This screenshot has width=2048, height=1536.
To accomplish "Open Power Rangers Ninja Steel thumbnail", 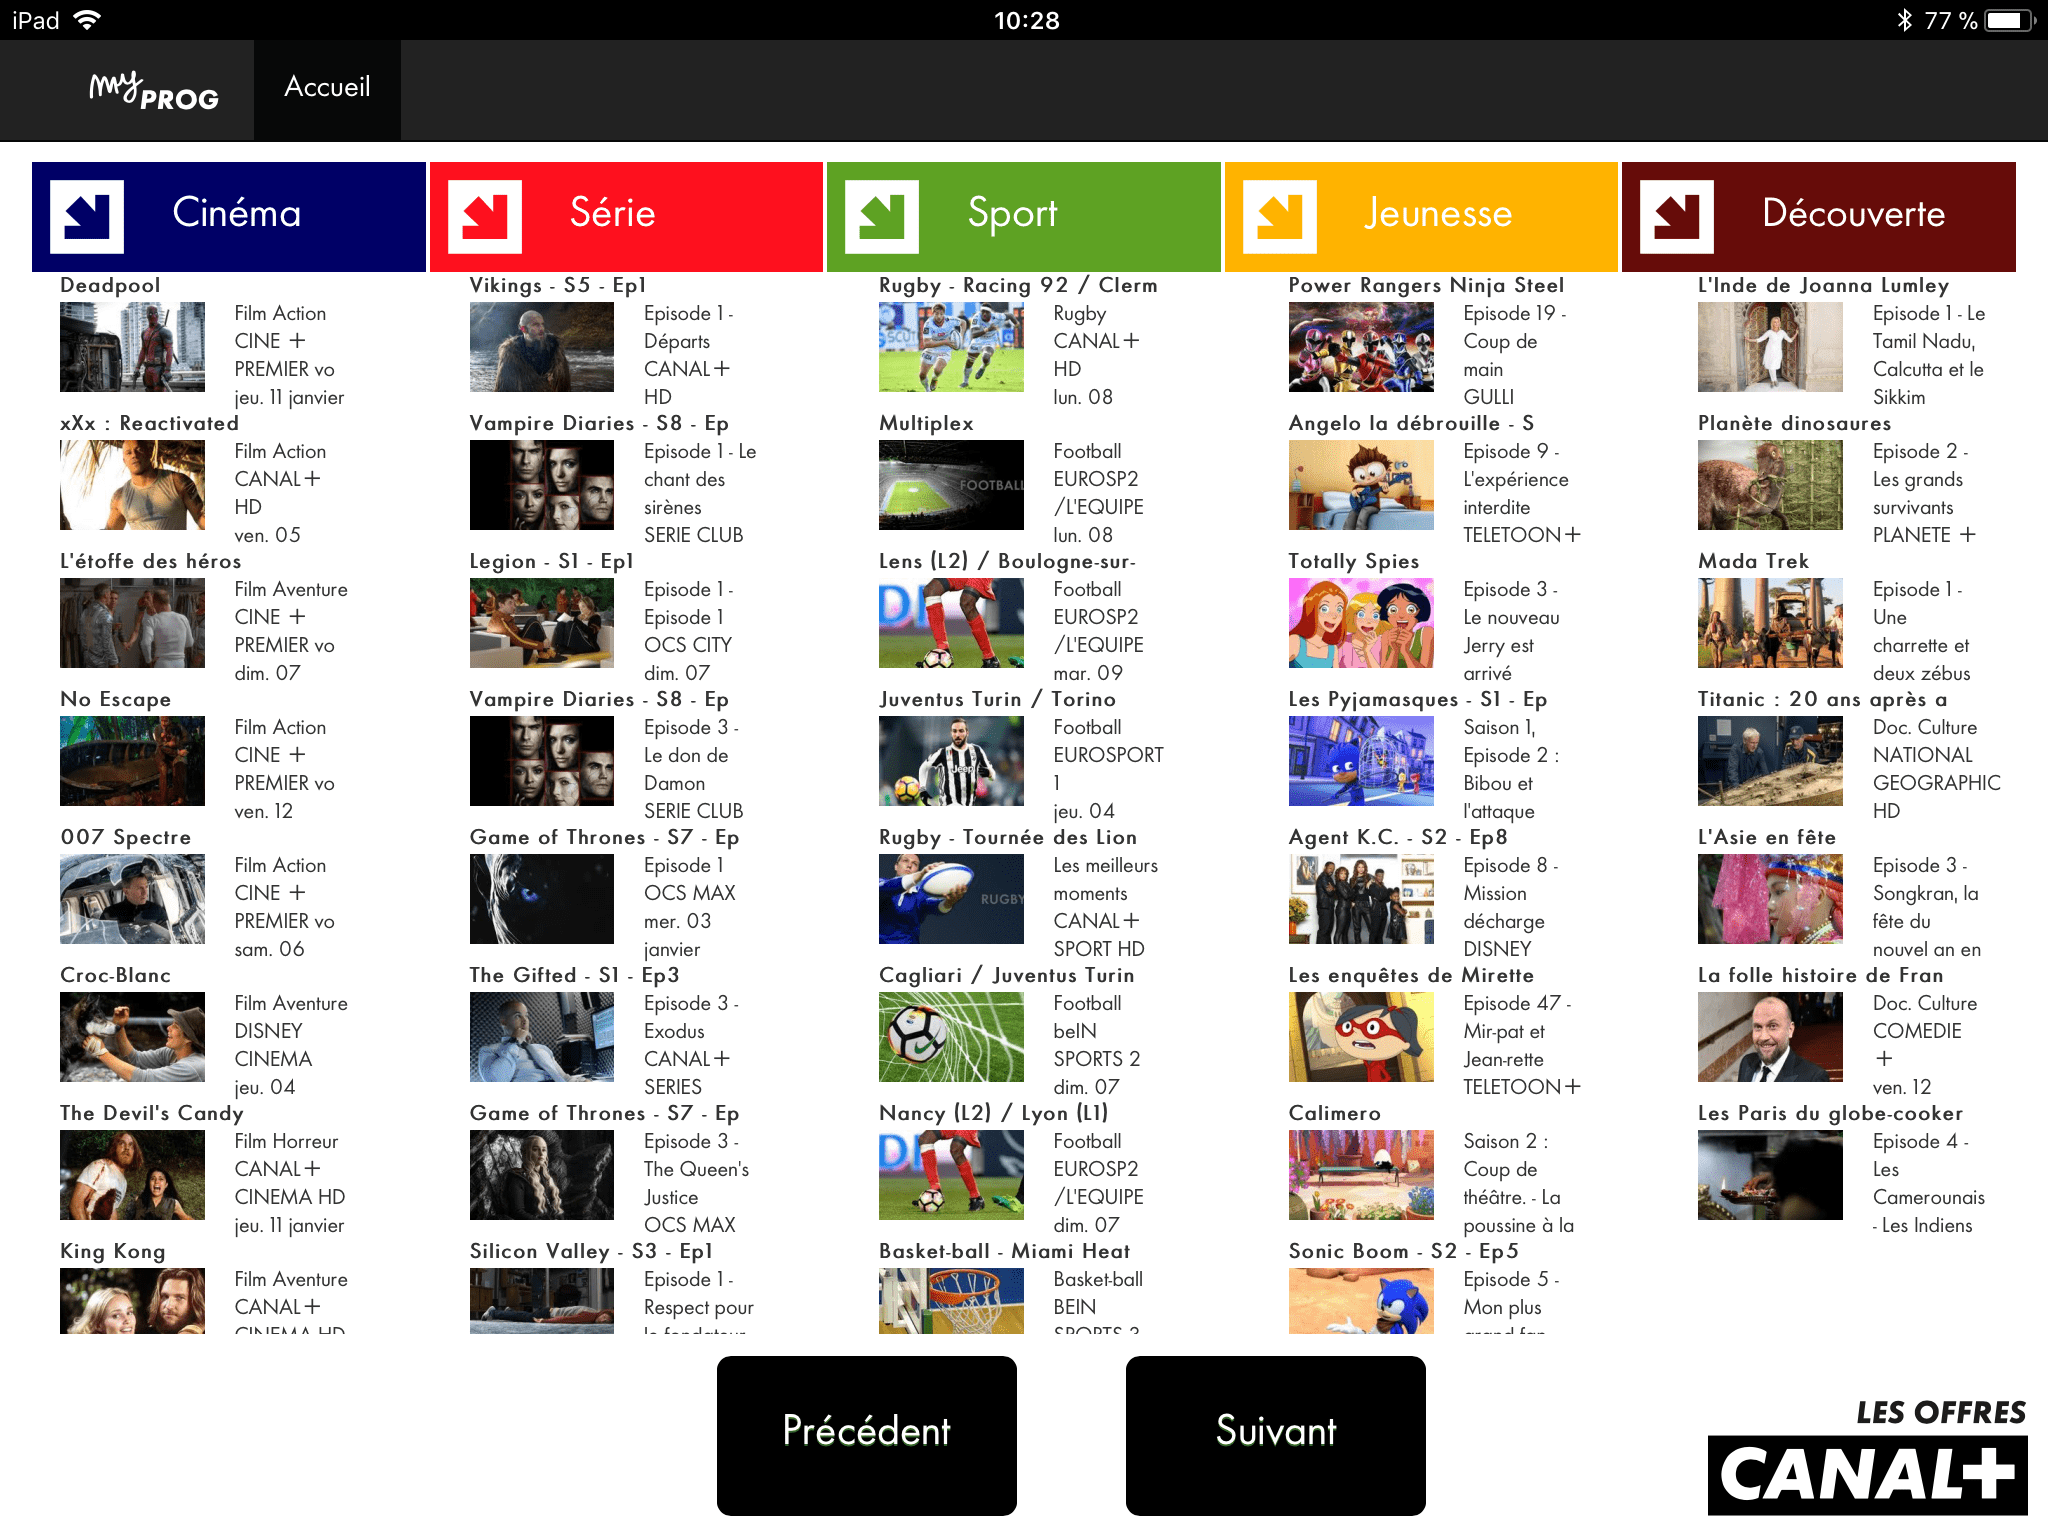I will [x=1361, y=347].
